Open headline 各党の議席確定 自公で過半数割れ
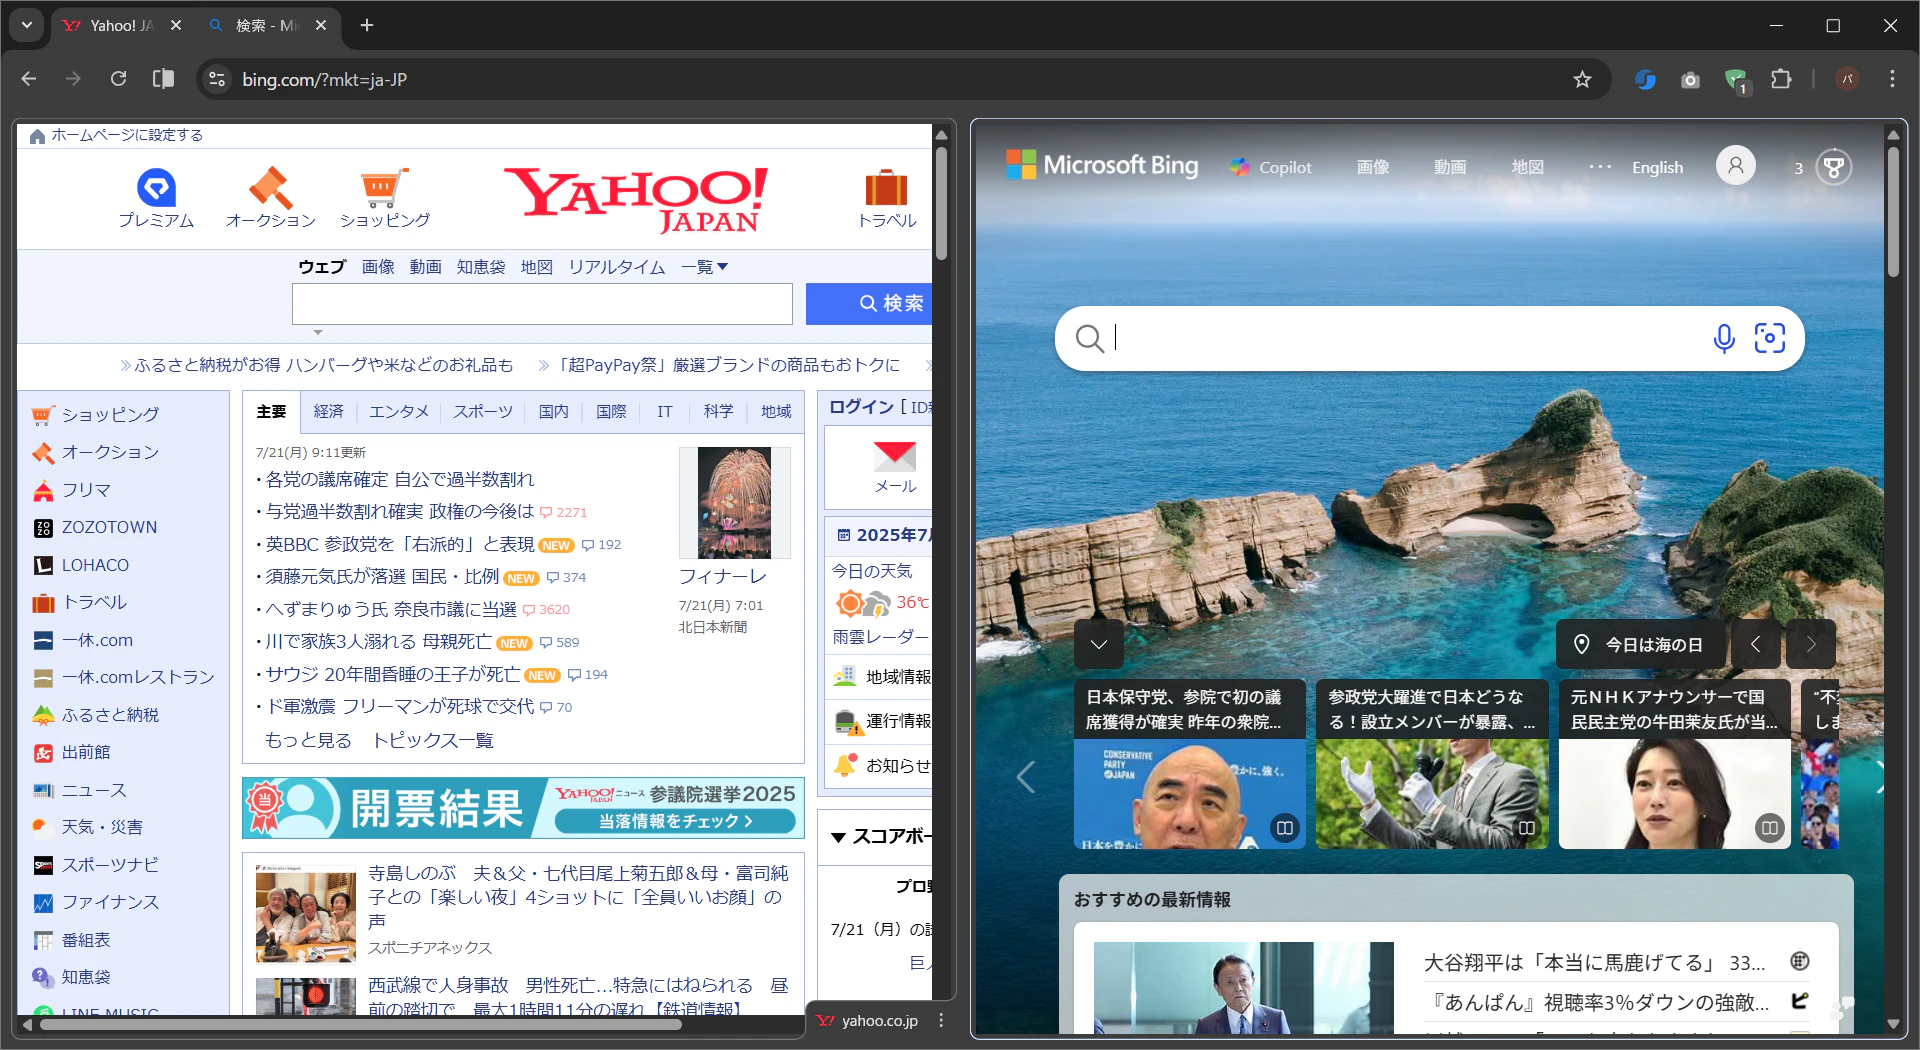1920x1050 pixels. [x=400, y=479]
